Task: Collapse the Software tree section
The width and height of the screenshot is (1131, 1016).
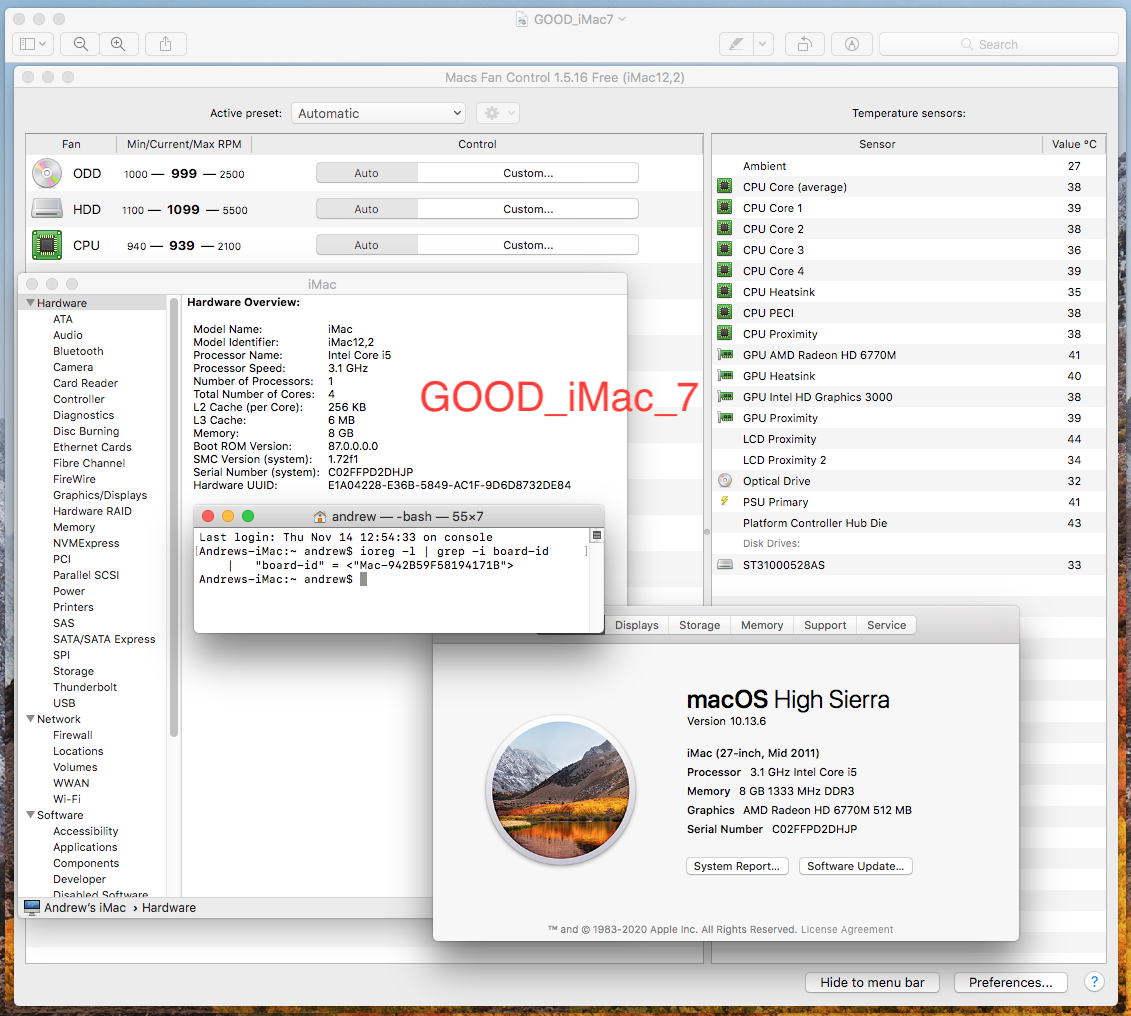Action: pyautogui.click(x=30, y=815)
